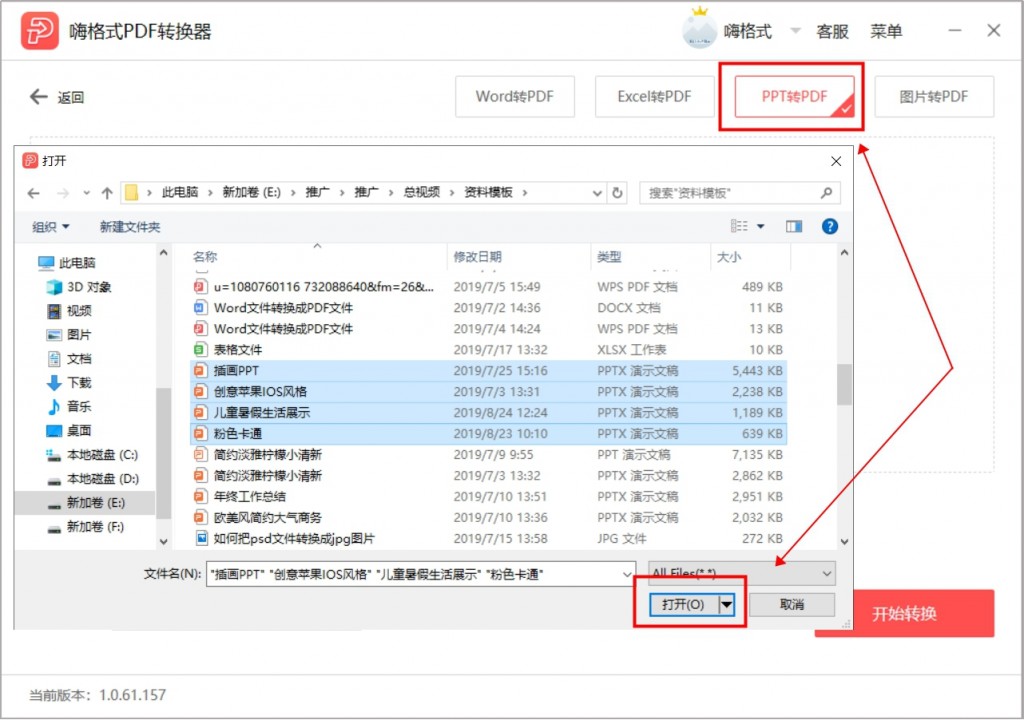The image size is (1024, 720).
Task: Select 音乐 folder in the sidebar
Action: 69,406
